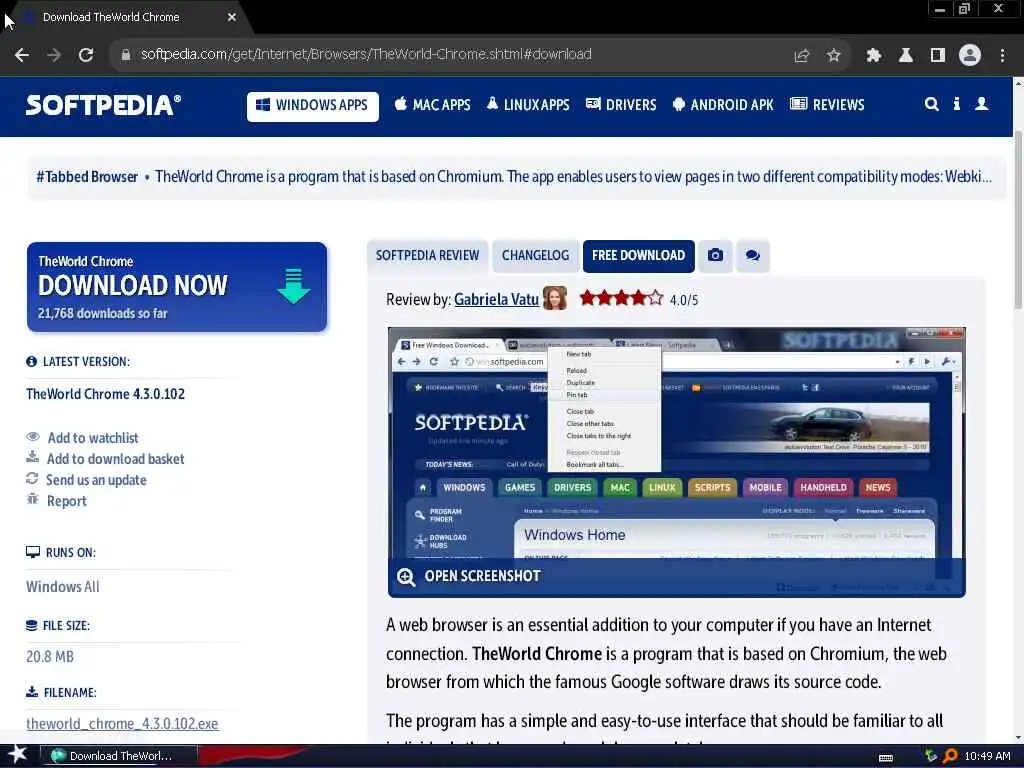Open the screenshots camera tab

coord(715,255)
